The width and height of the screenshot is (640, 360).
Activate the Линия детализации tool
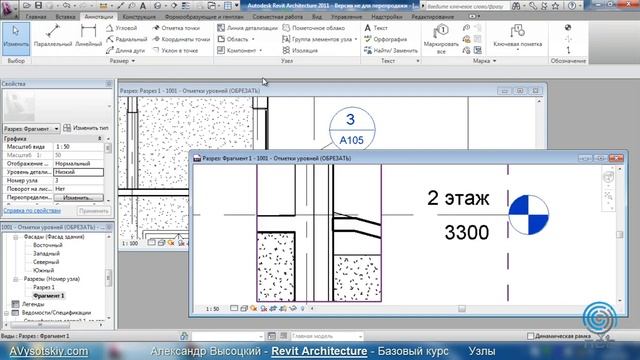(247, 28)
